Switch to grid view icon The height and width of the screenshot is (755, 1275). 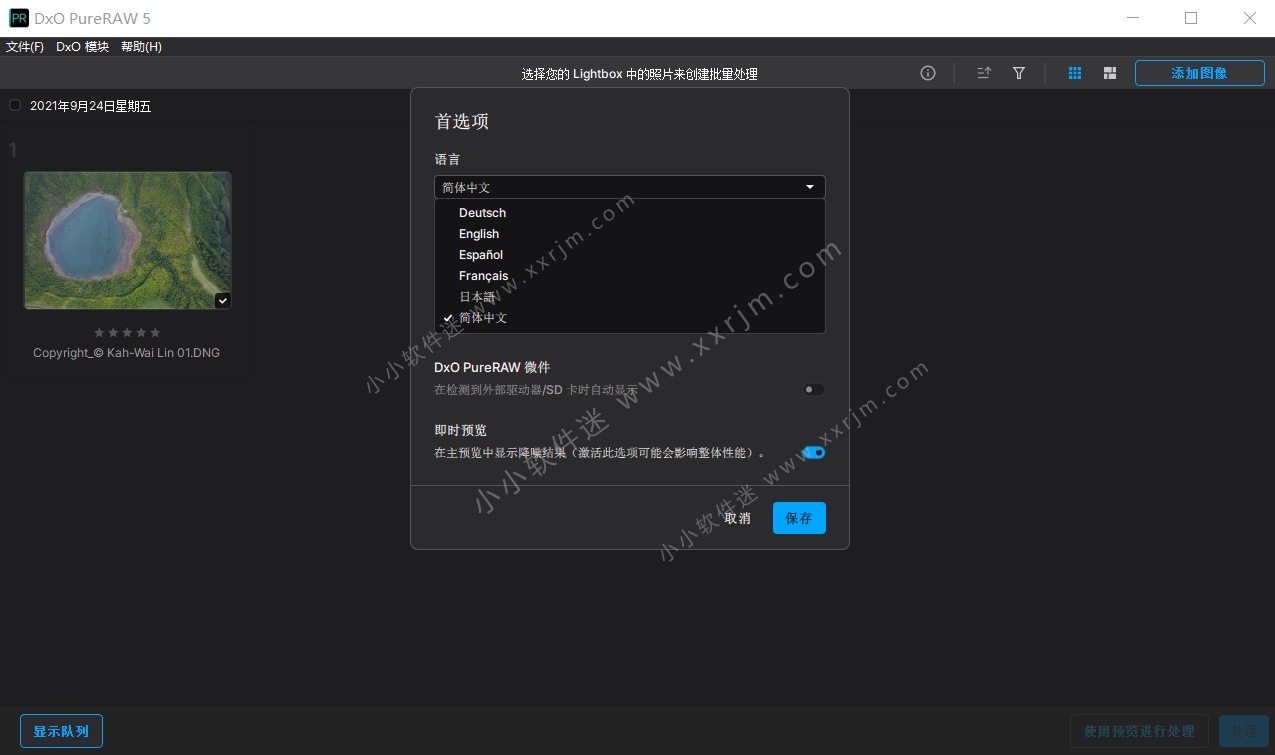click(1074, 72)
